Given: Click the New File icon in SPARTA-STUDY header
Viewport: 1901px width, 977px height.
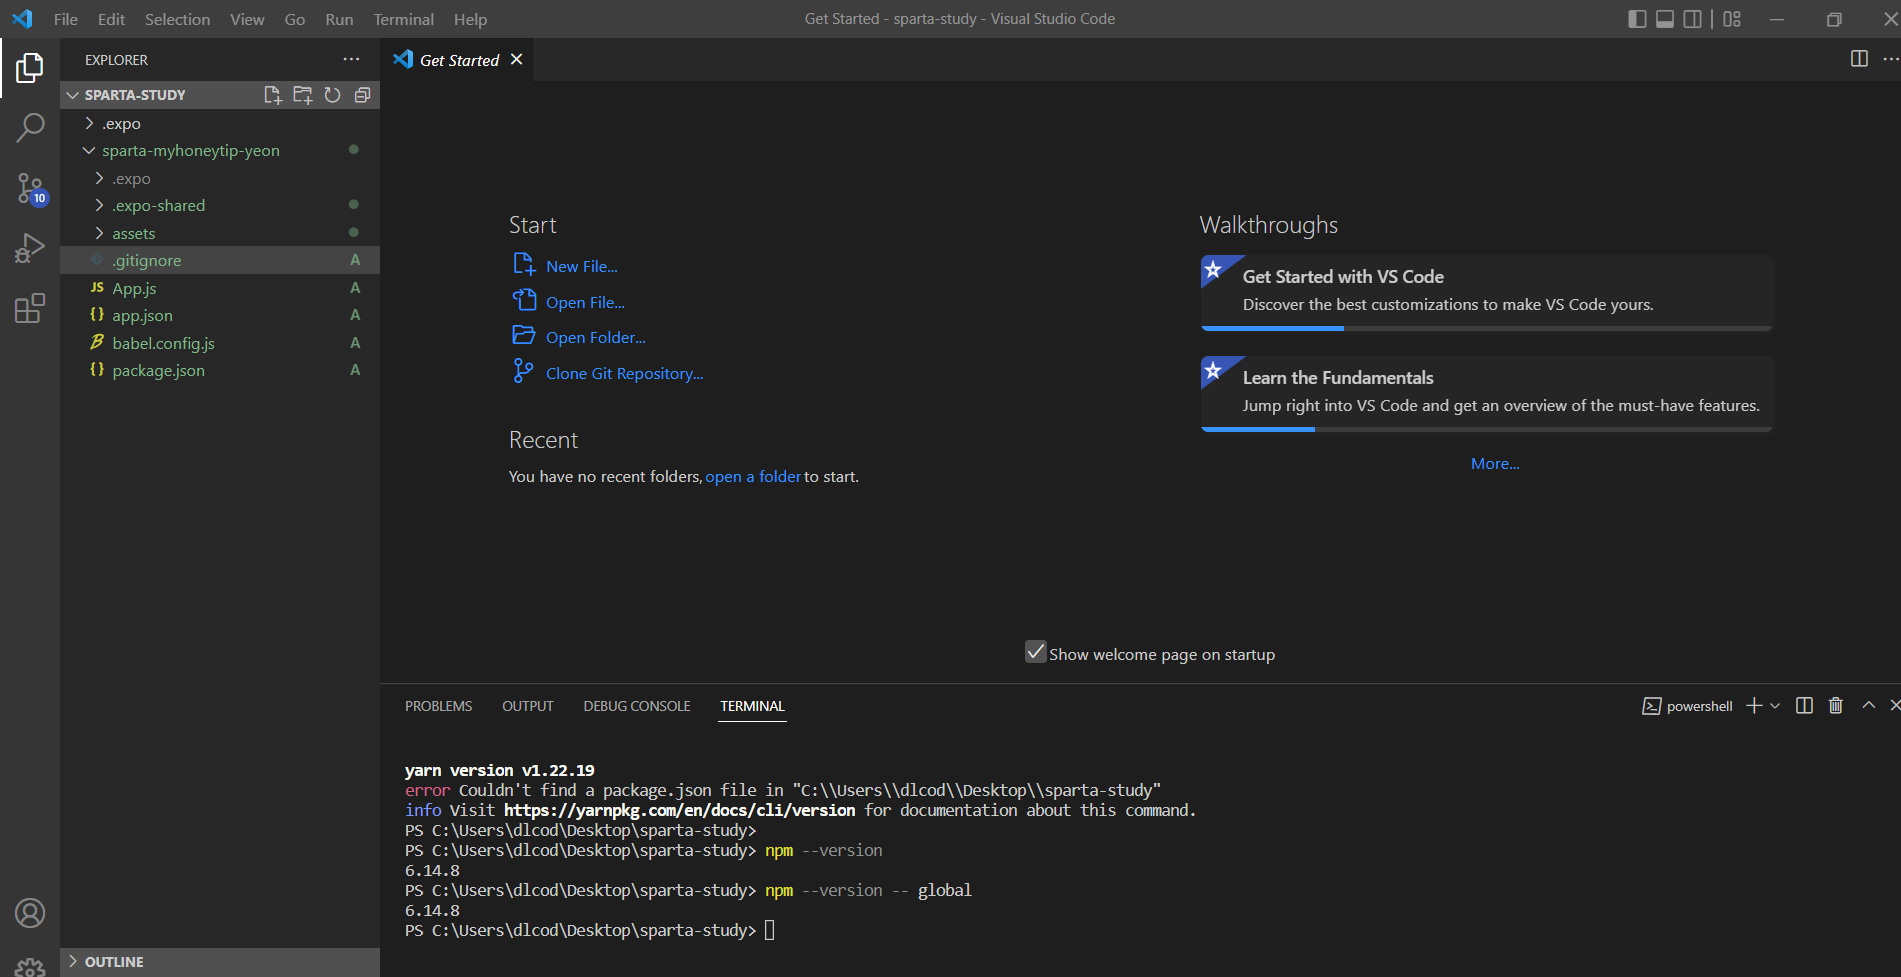Looking at the screenshot, I should coord(272,95).
